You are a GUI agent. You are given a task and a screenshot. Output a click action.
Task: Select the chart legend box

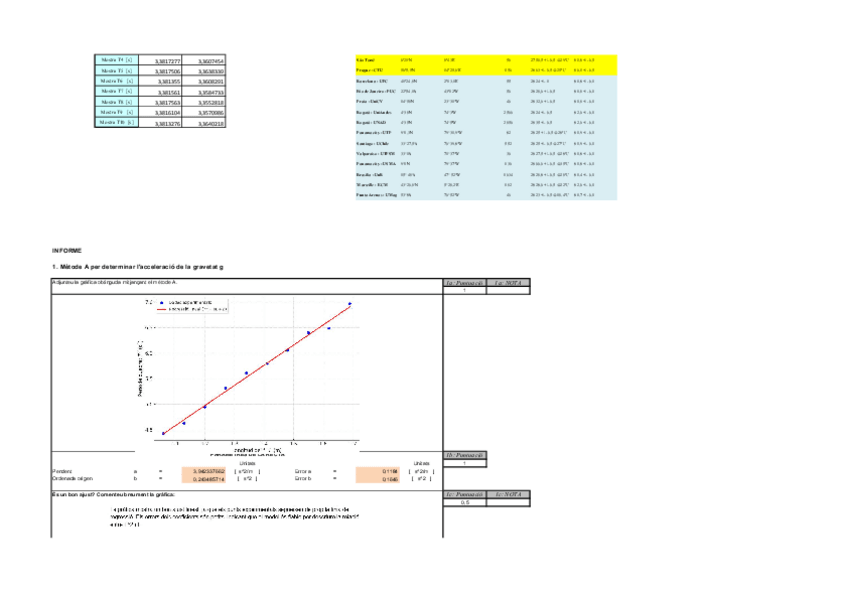pos(196,305)
